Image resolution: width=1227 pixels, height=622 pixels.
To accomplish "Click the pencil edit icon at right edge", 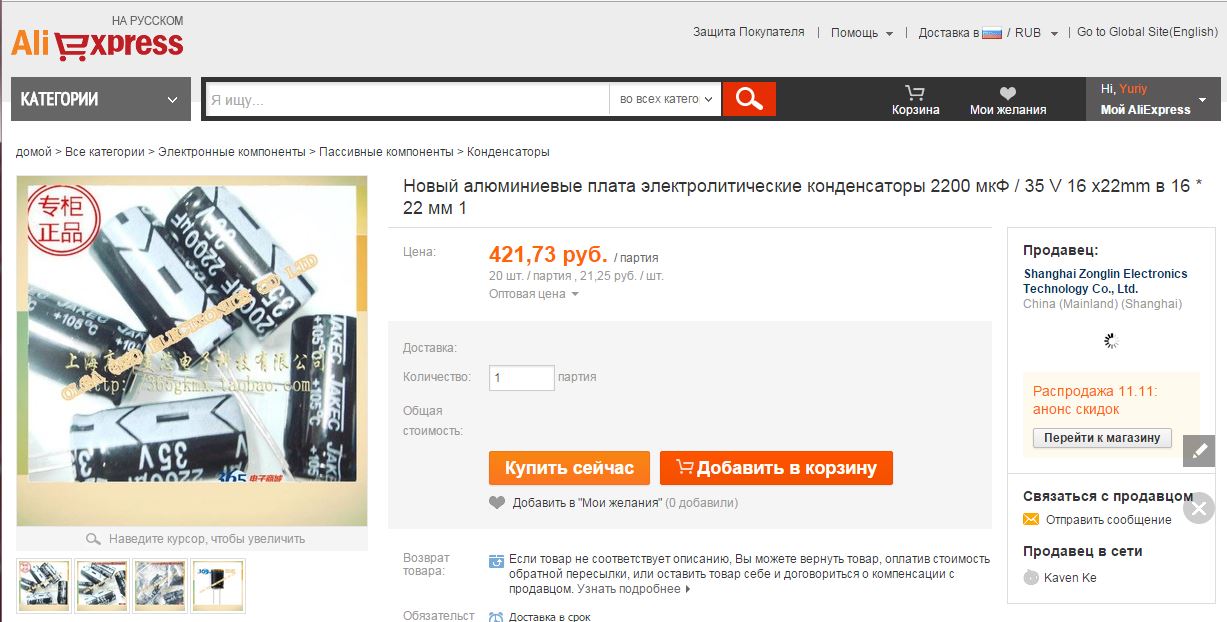I will click(1199, 451).
